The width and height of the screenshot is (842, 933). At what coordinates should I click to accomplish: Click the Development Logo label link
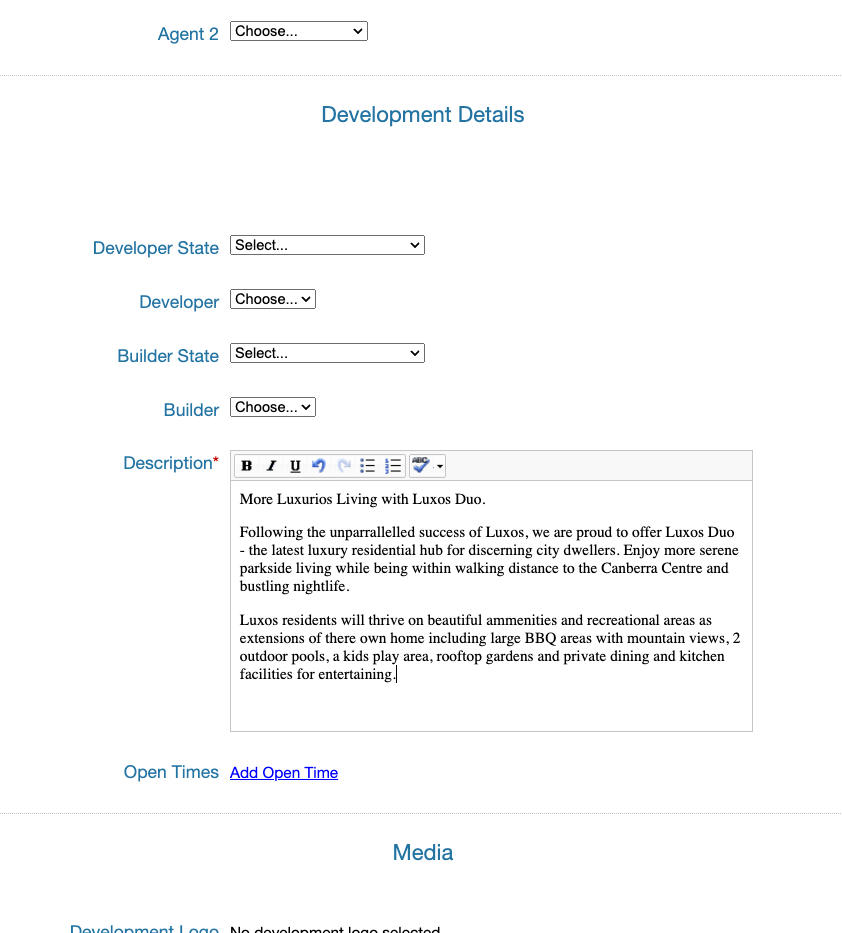[144, 928]
